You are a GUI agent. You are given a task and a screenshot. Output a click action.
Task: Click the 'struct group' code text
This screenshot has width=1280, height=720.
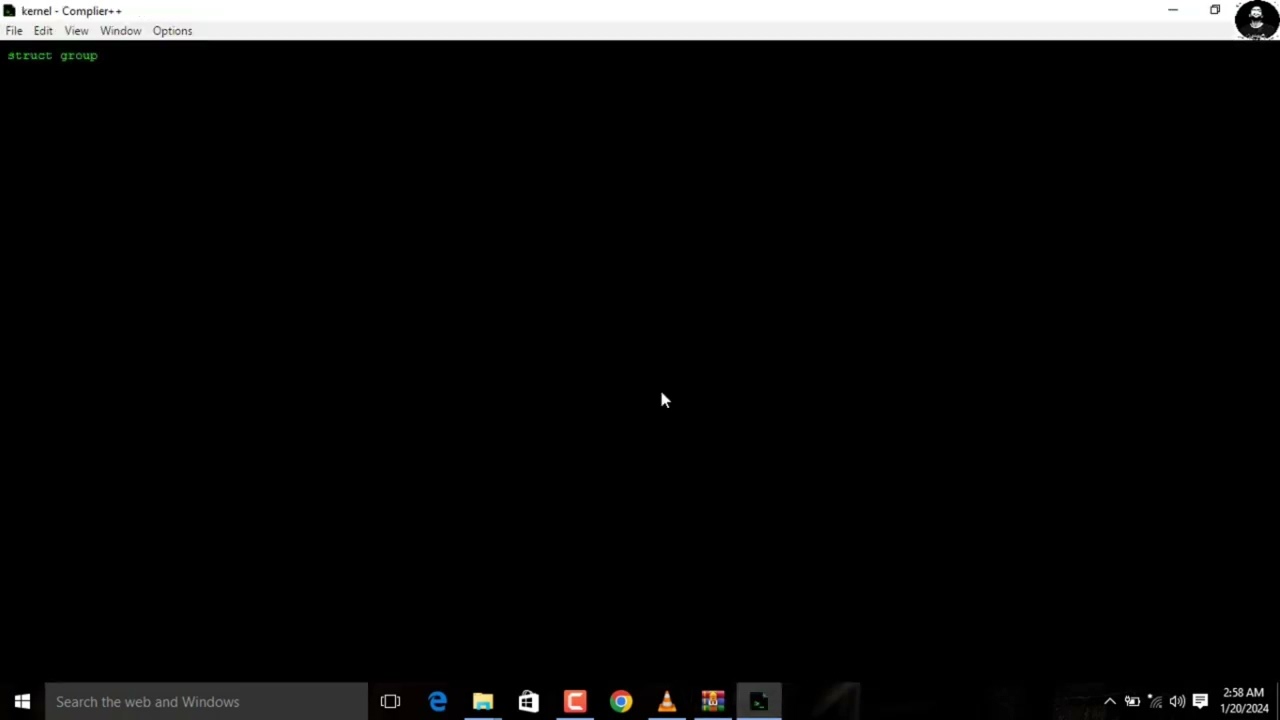pos(52,56)
